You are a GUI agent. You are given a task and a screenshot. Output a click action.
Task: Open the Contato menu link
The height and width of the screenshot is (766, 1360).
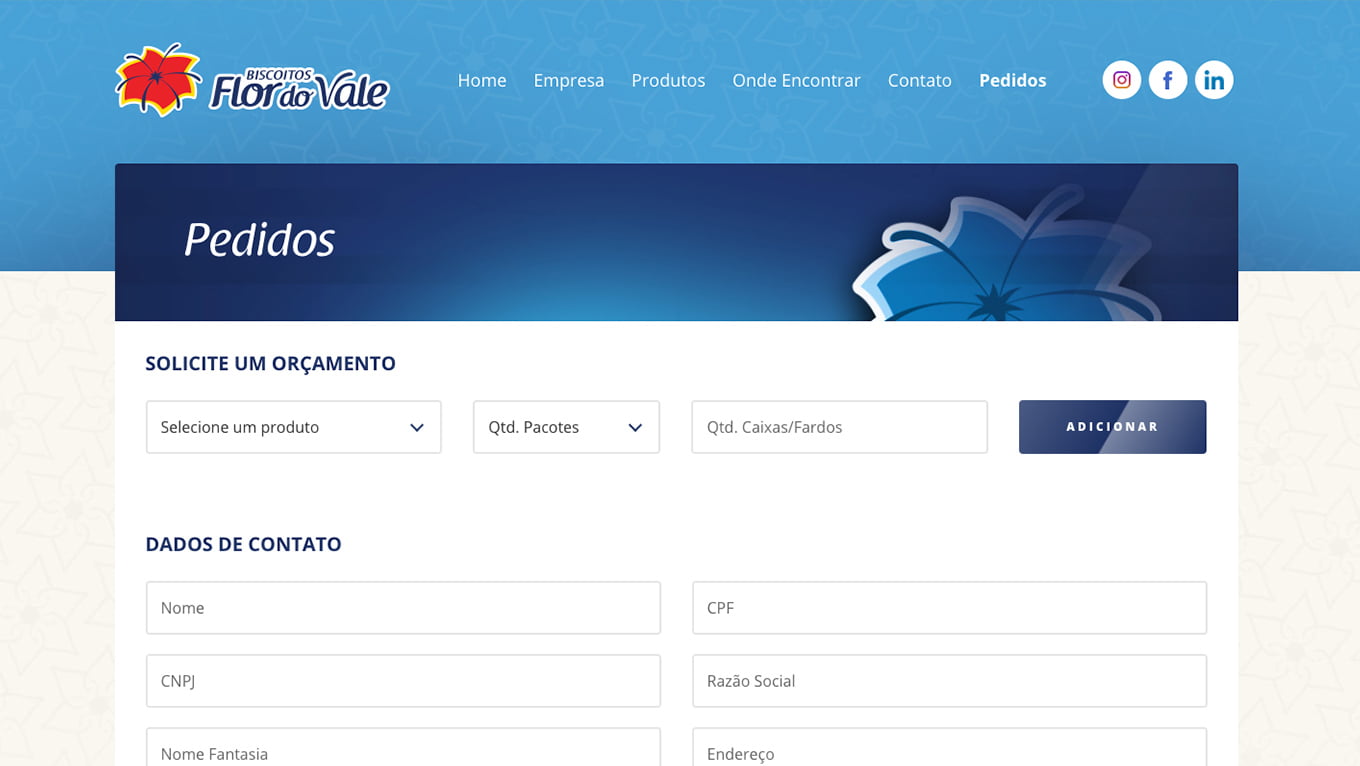point(919,81)
